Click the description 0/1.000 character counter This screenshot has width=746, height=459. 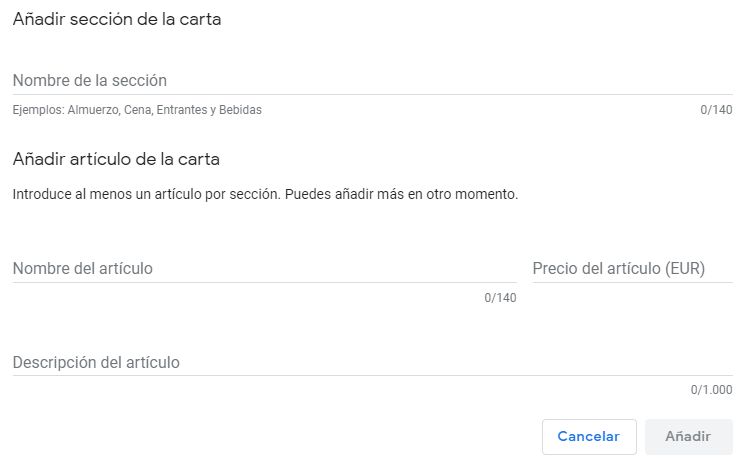[711, 391]
